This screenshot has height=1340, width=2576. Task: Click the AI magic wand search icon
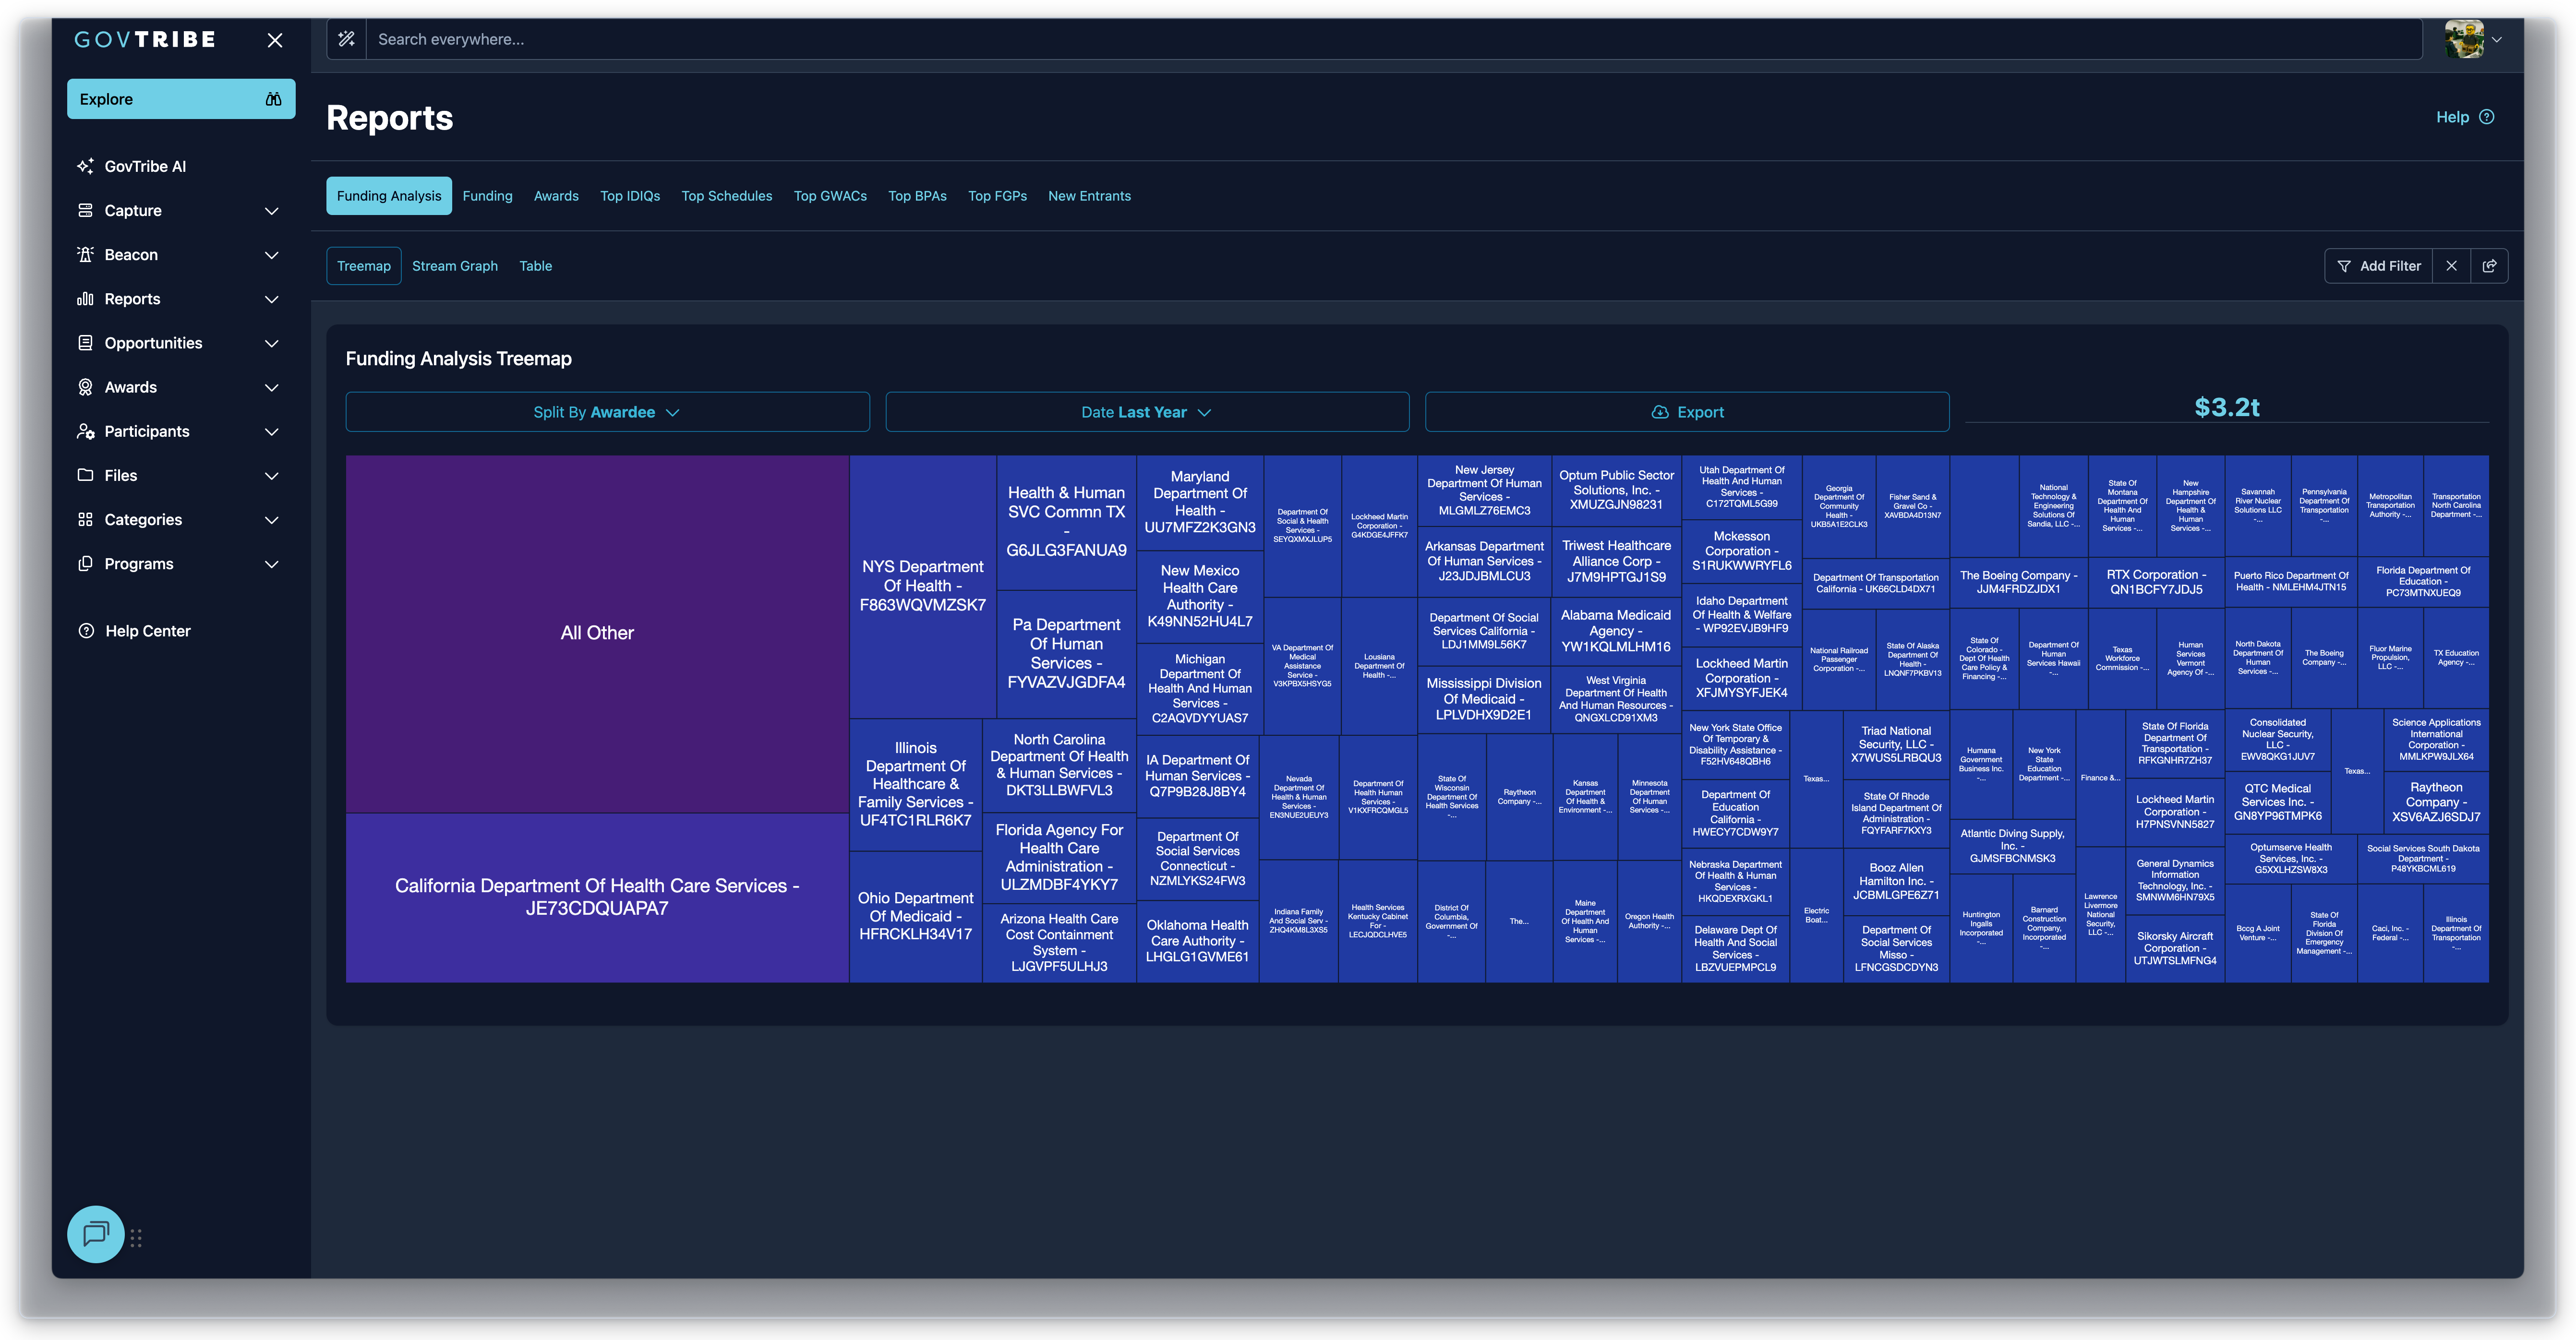point(346,39)
